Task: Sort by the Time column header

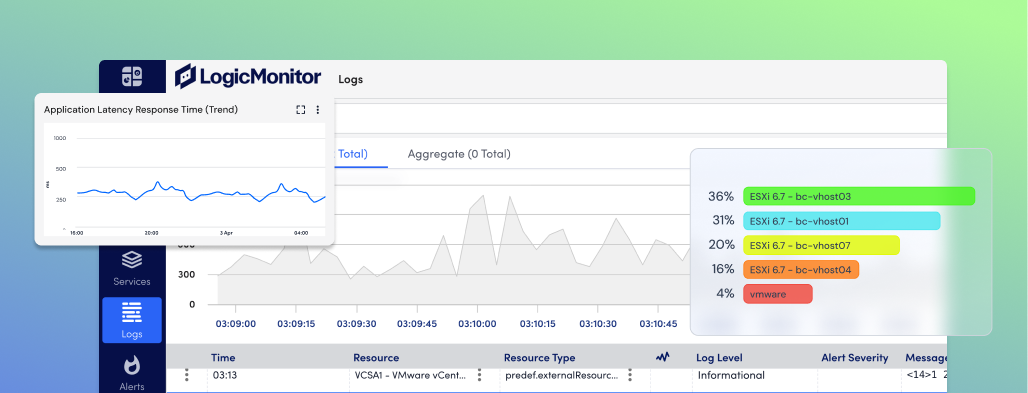Action: pyautogui.click(x=223, y=358)
